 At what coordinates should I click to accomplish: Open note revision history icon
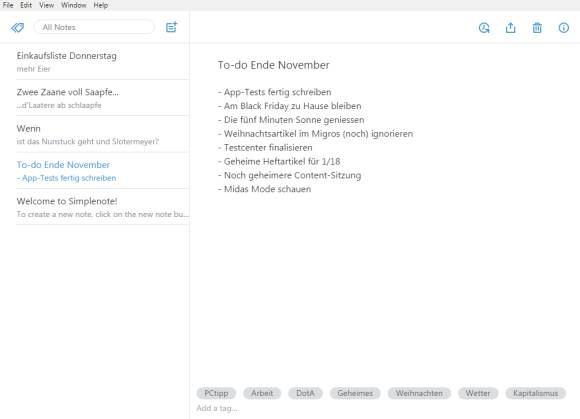[484, 28]
